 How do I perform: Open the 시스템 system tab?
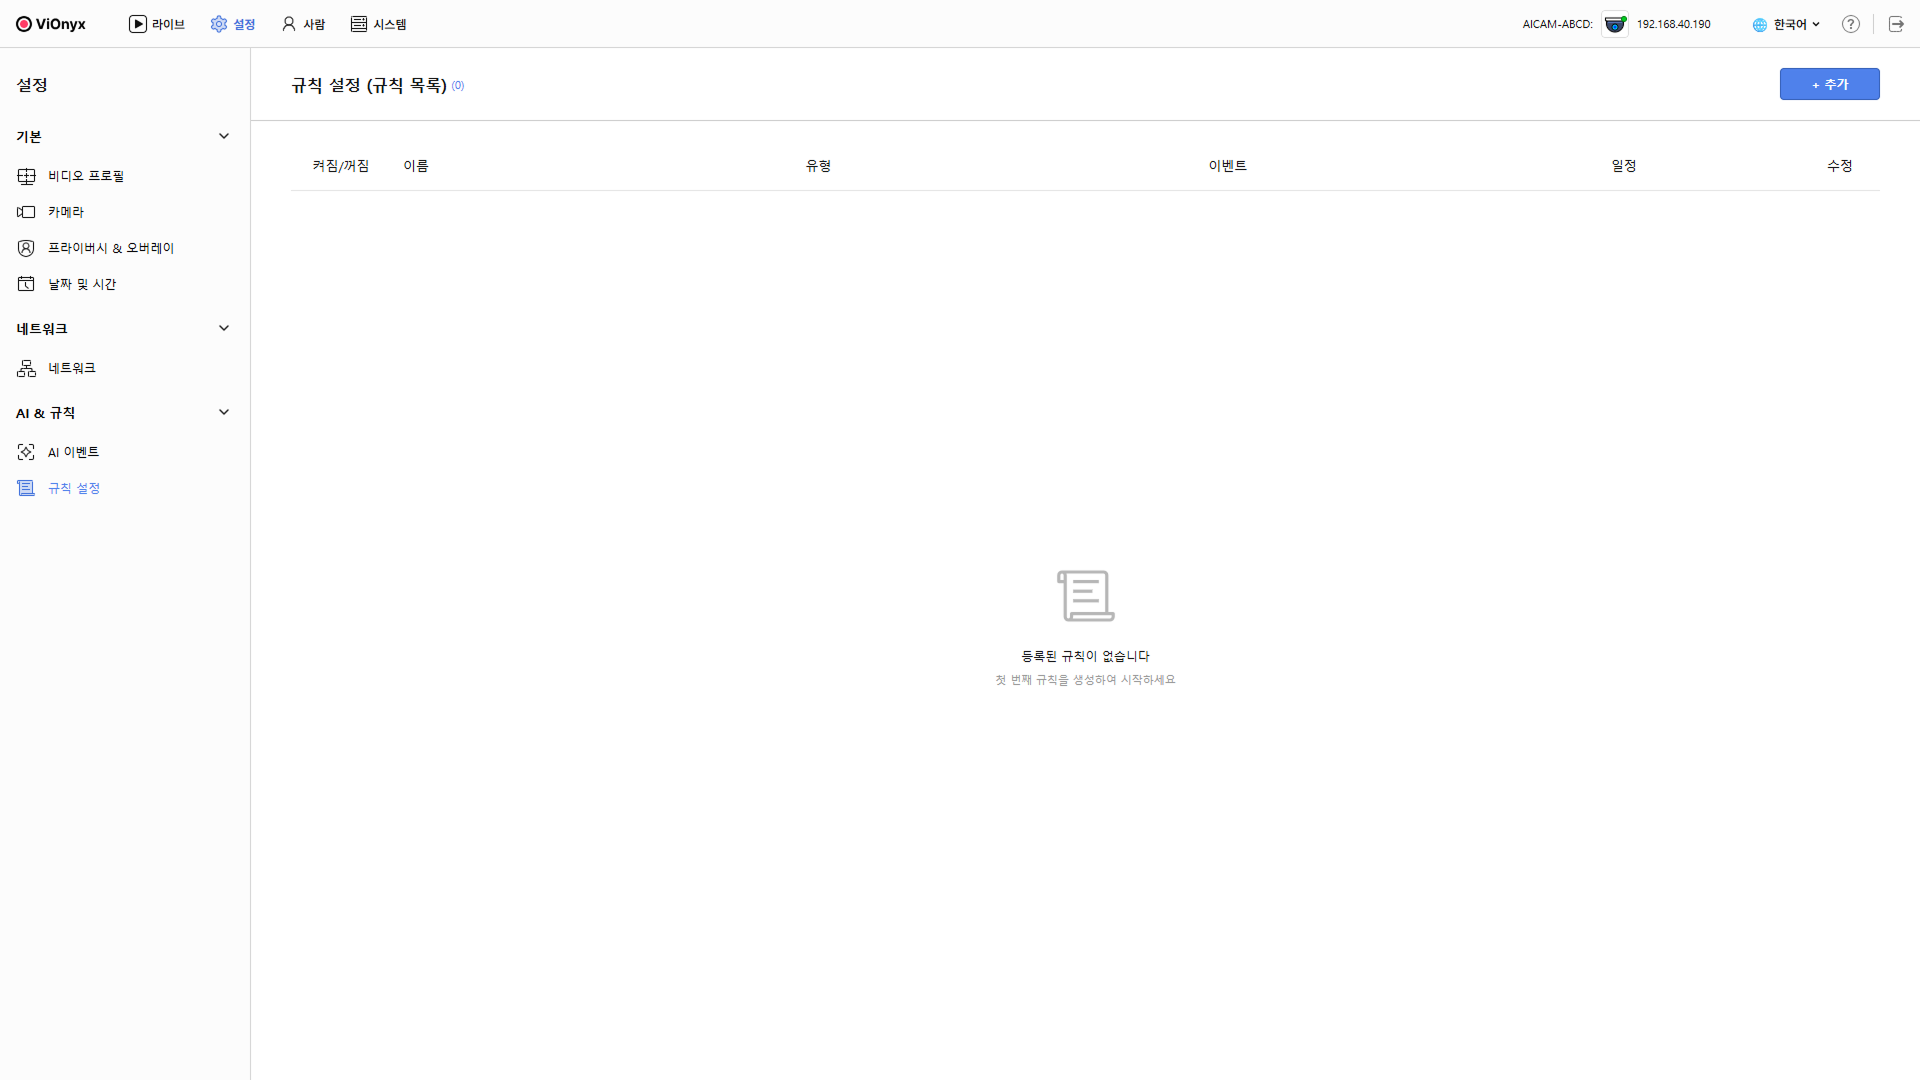coord(378,24)
